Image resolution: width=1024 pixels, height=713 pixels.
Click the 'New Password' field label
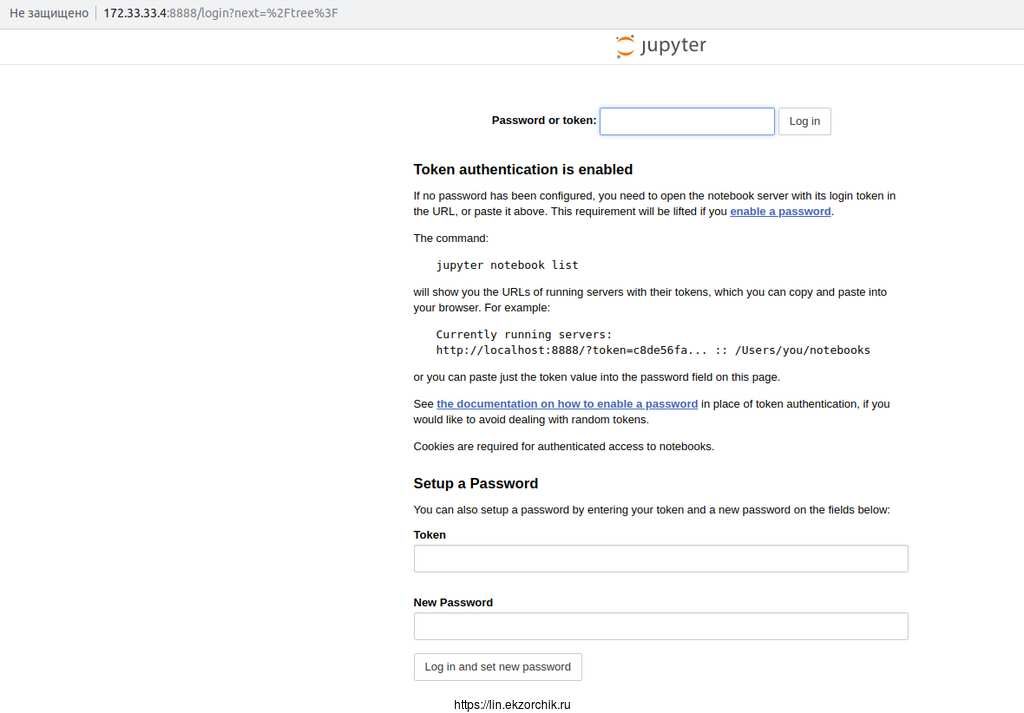pyautogui.click(x=453, y=603)
